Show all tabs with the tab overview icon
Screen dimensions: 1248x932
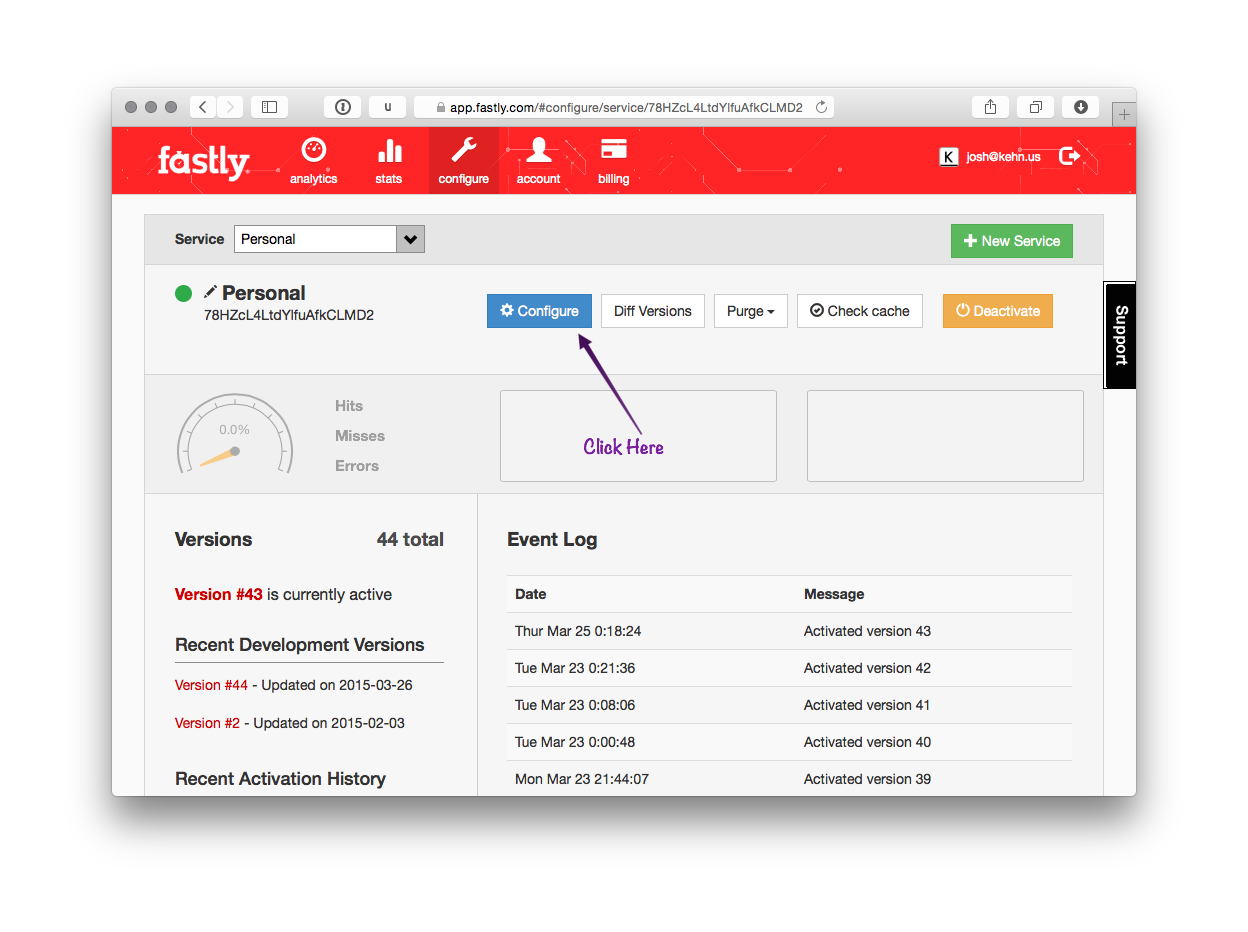click(1036, 107)
